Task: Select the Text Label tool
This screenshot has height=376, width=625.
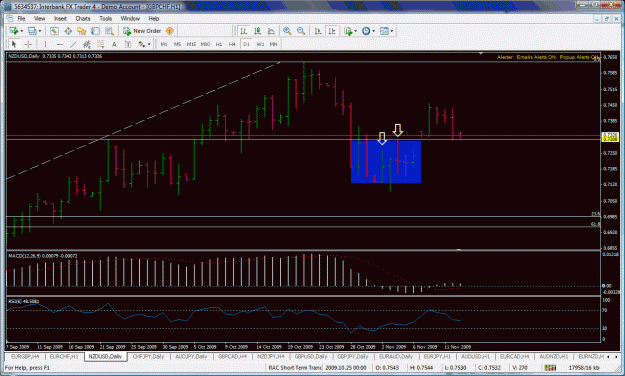Action: [128, 44]
